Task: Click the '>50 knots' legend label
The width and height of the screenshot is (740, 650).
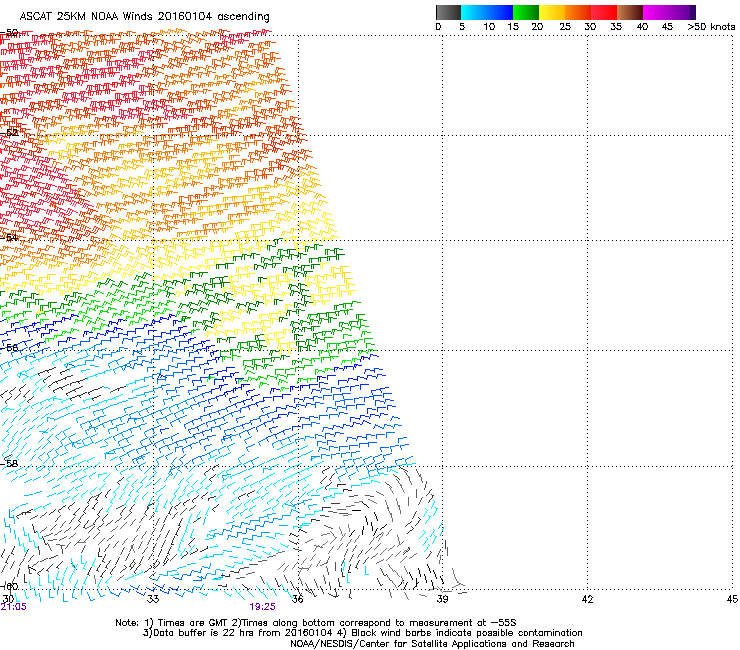Action: pyautogui.click(x=711, y=27)
